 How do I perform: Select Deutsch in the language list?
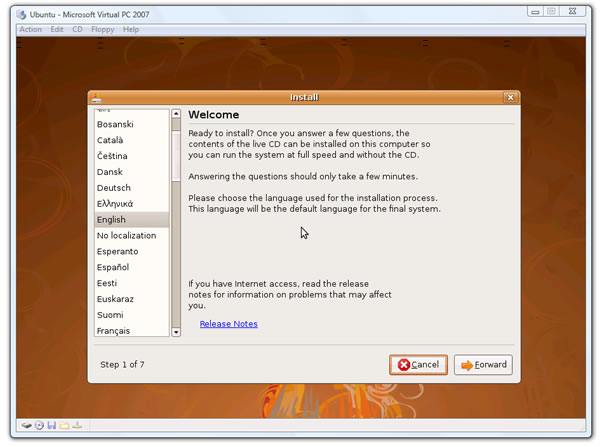pyautogui.click(x=114, y=188)
